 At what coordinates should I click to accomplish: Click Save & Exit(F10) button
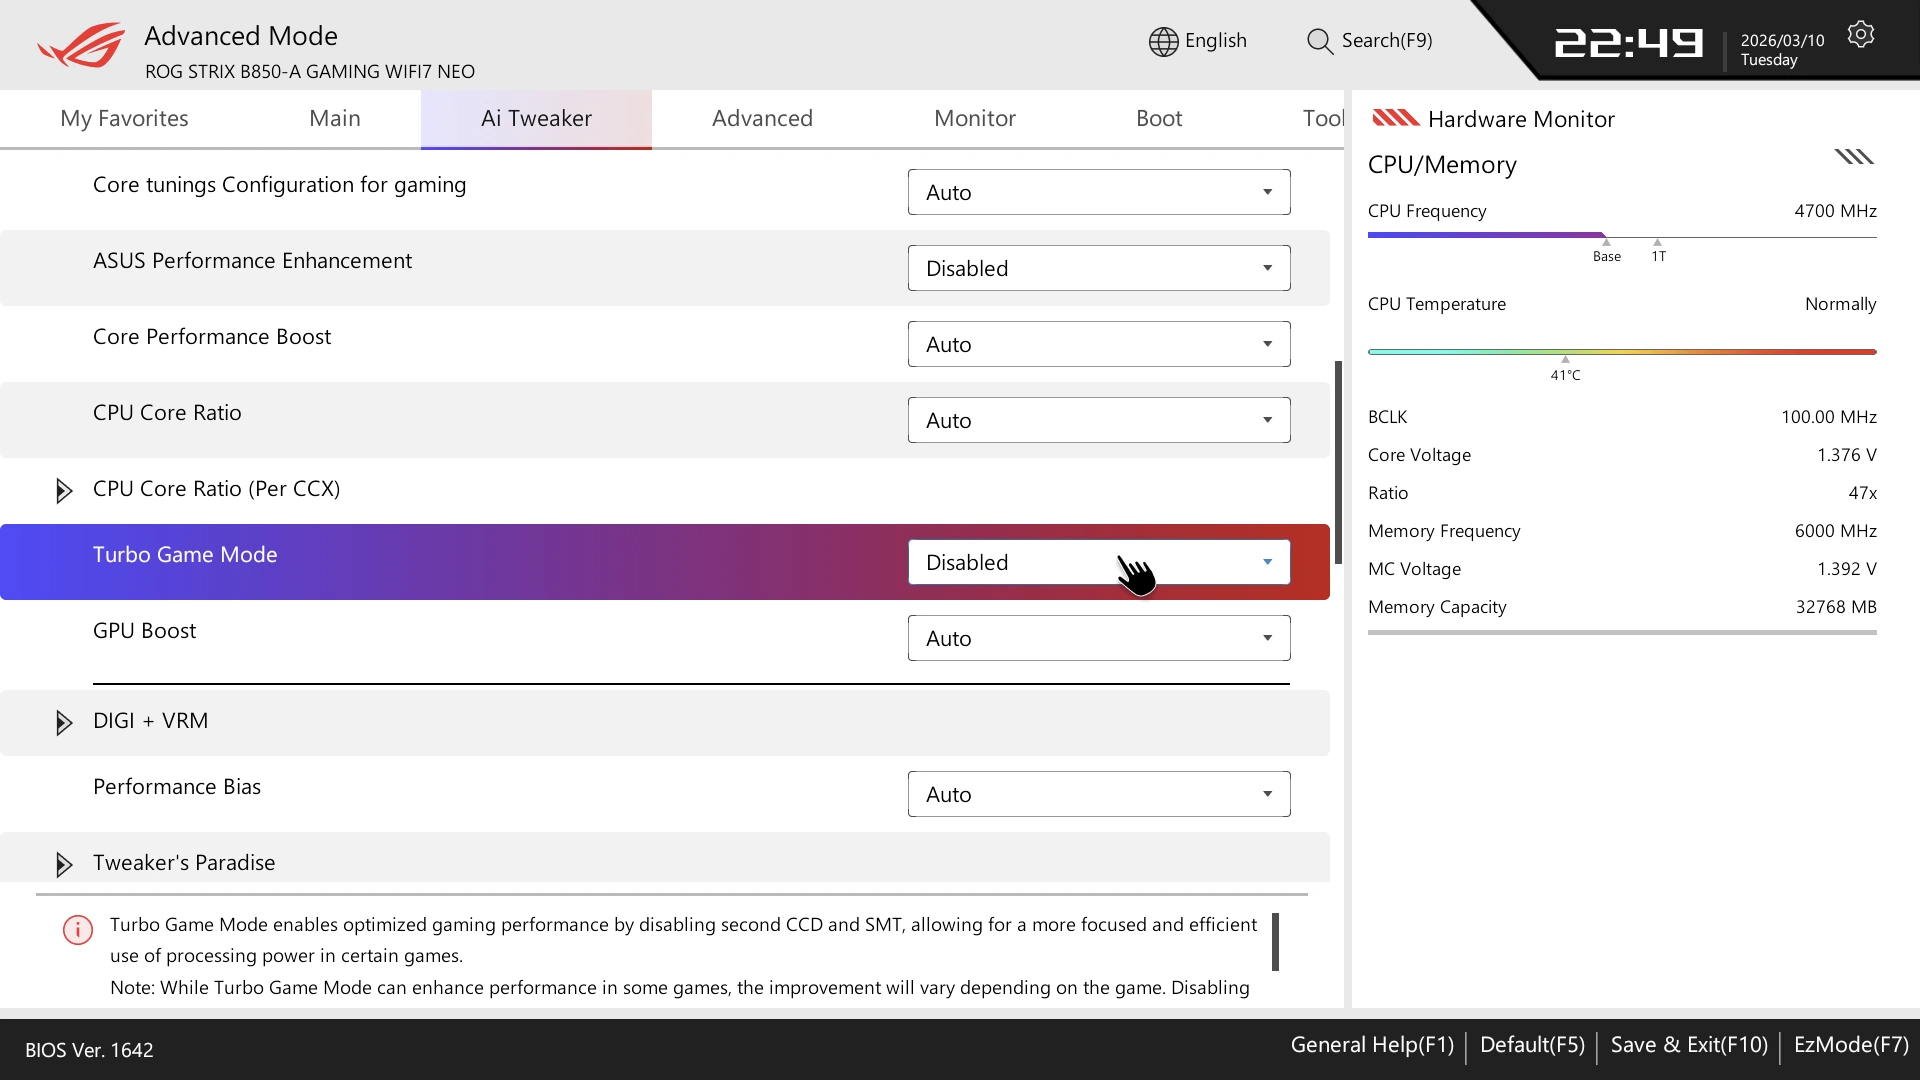coord(1689,1045)
